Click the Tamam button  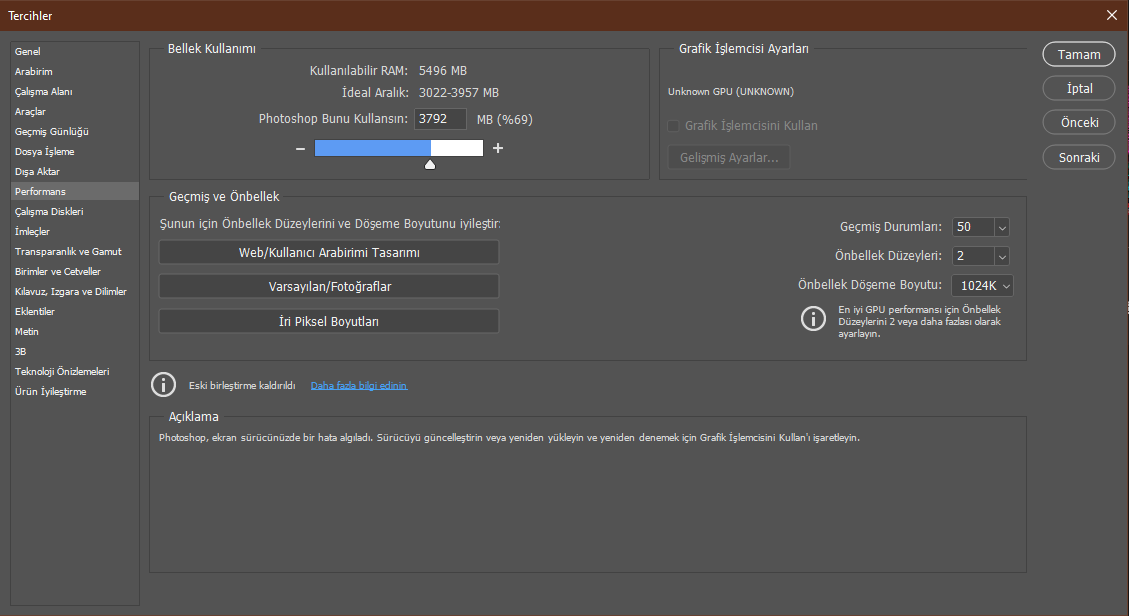(x=1079, y=55)
